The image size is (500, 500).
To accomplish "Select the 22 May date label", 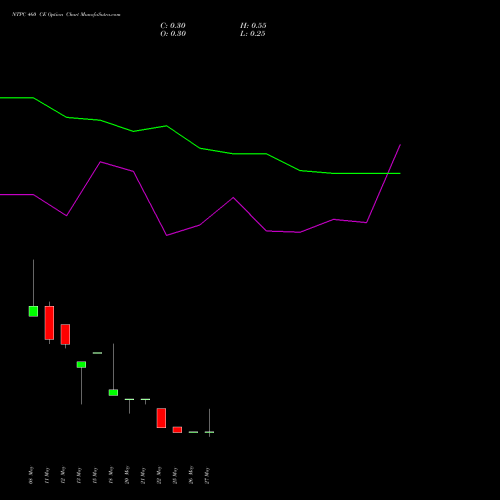I will click(x=159, y=475).
